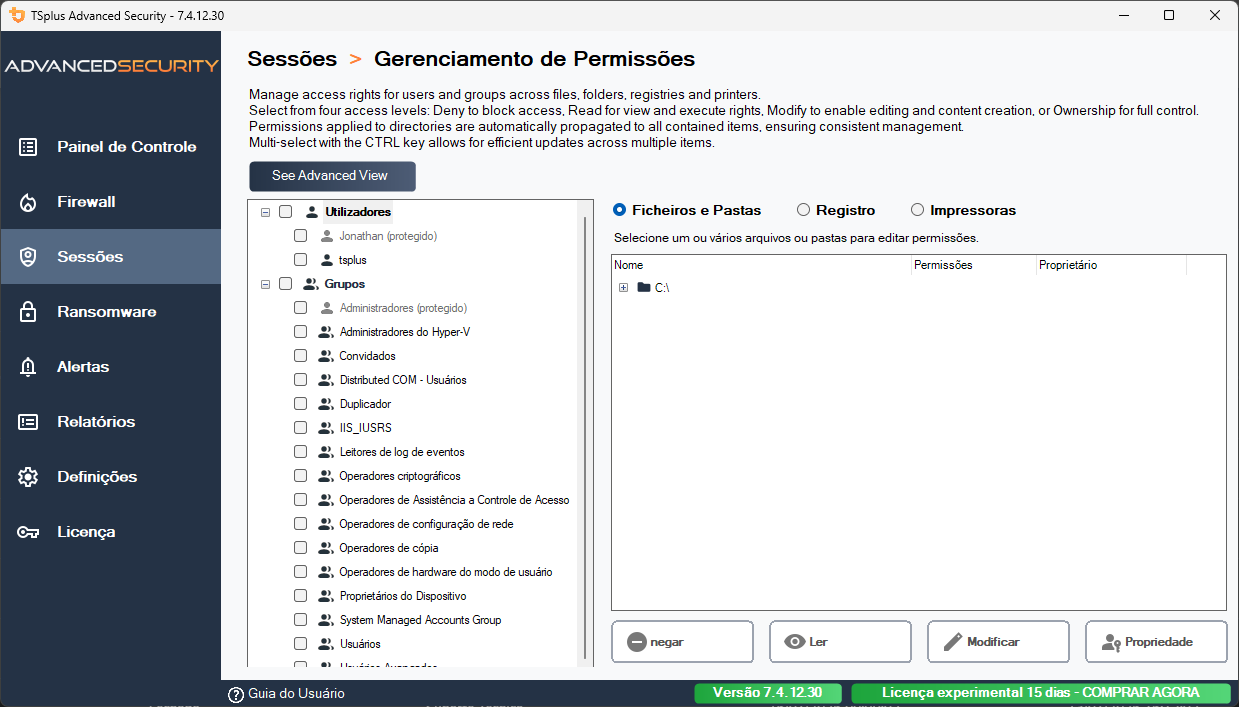Collapse the Grupos tree branch

click(265, 284)
